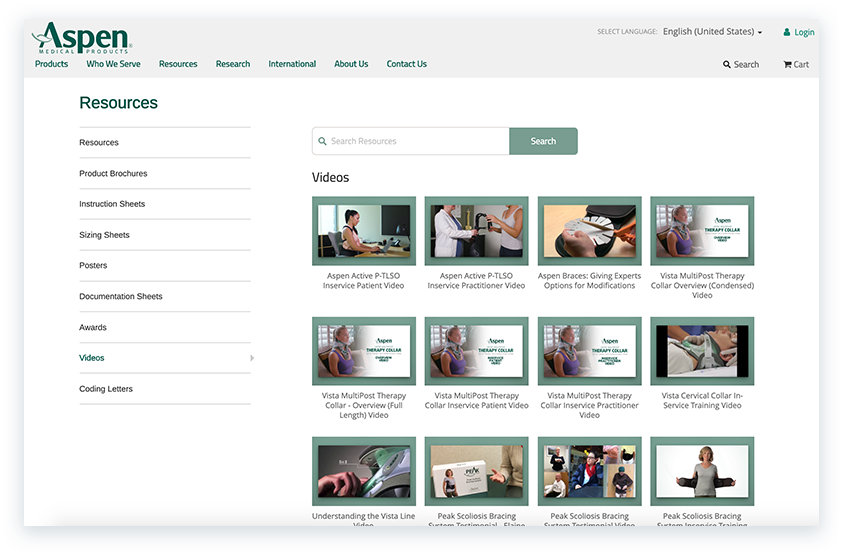Select Sizing Sheets in the sidebar
The image size is (844, 556).
pos(104,235)
